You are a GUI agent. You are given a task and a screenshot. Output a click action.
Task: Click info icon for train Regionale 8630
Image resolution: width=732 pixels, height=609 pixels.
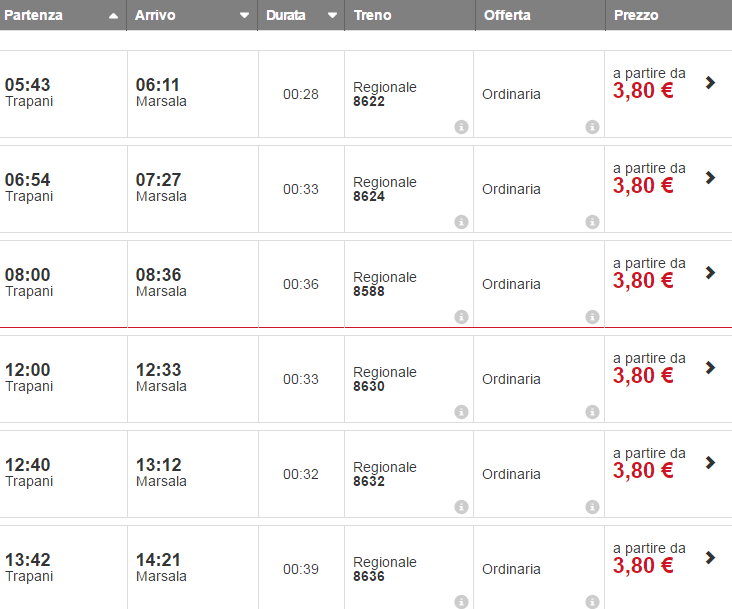click(461, 412)
